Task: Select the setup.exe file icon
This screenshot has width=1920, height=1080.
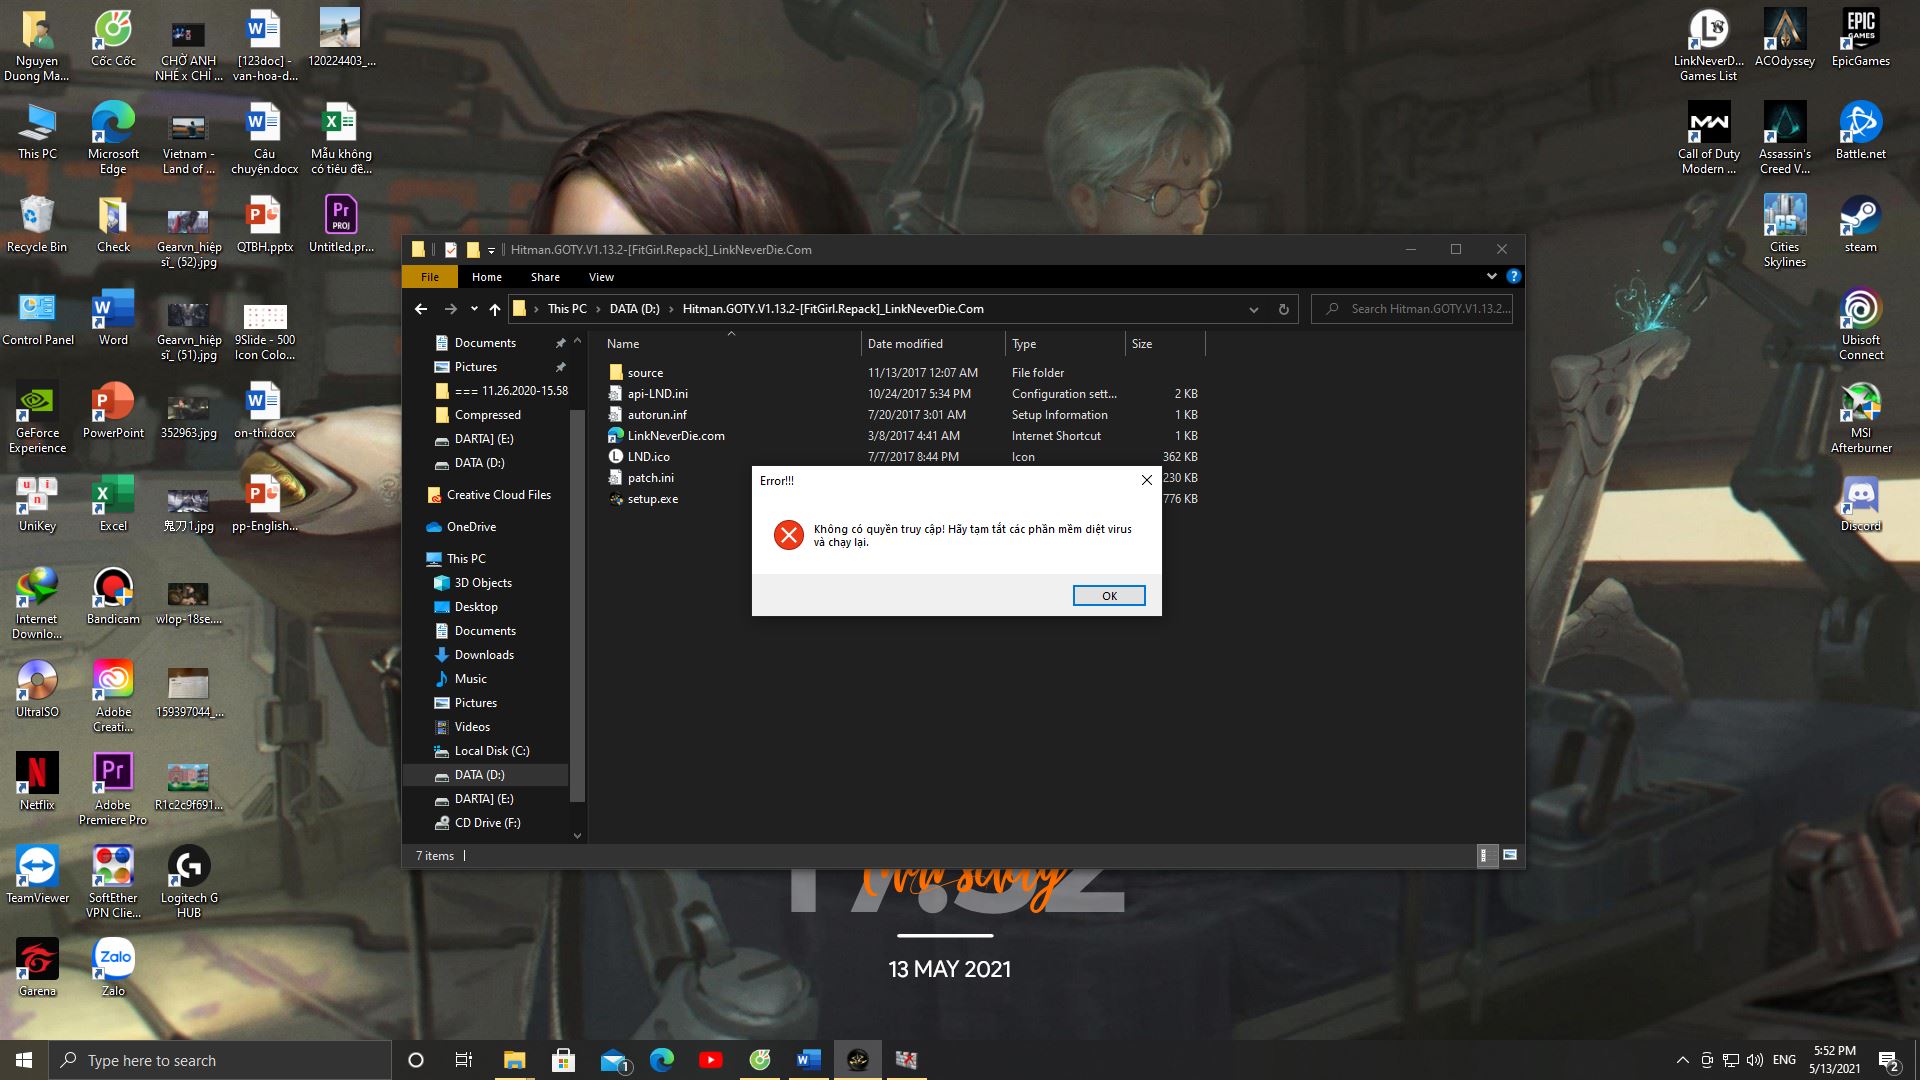Action: click(x=617, y=499)
